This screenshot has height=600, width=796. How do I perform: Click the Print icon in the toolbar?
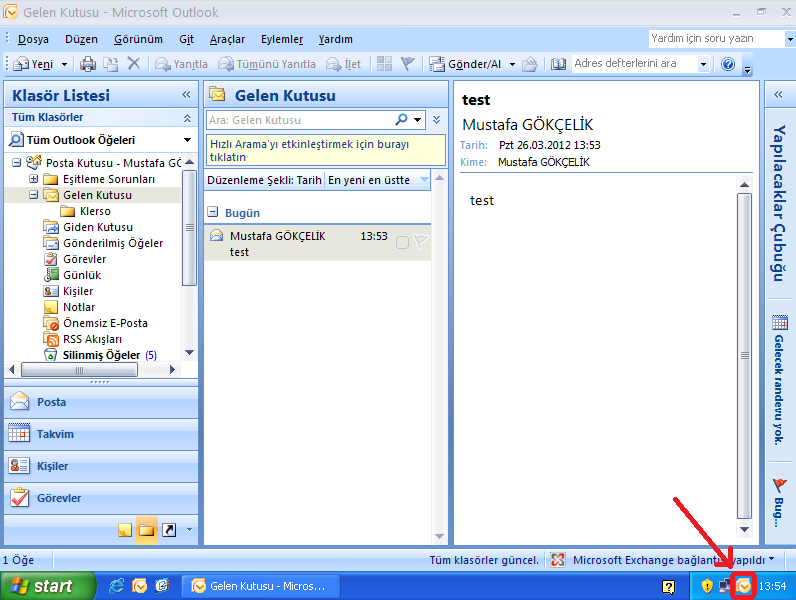click(x=87, y=64)
